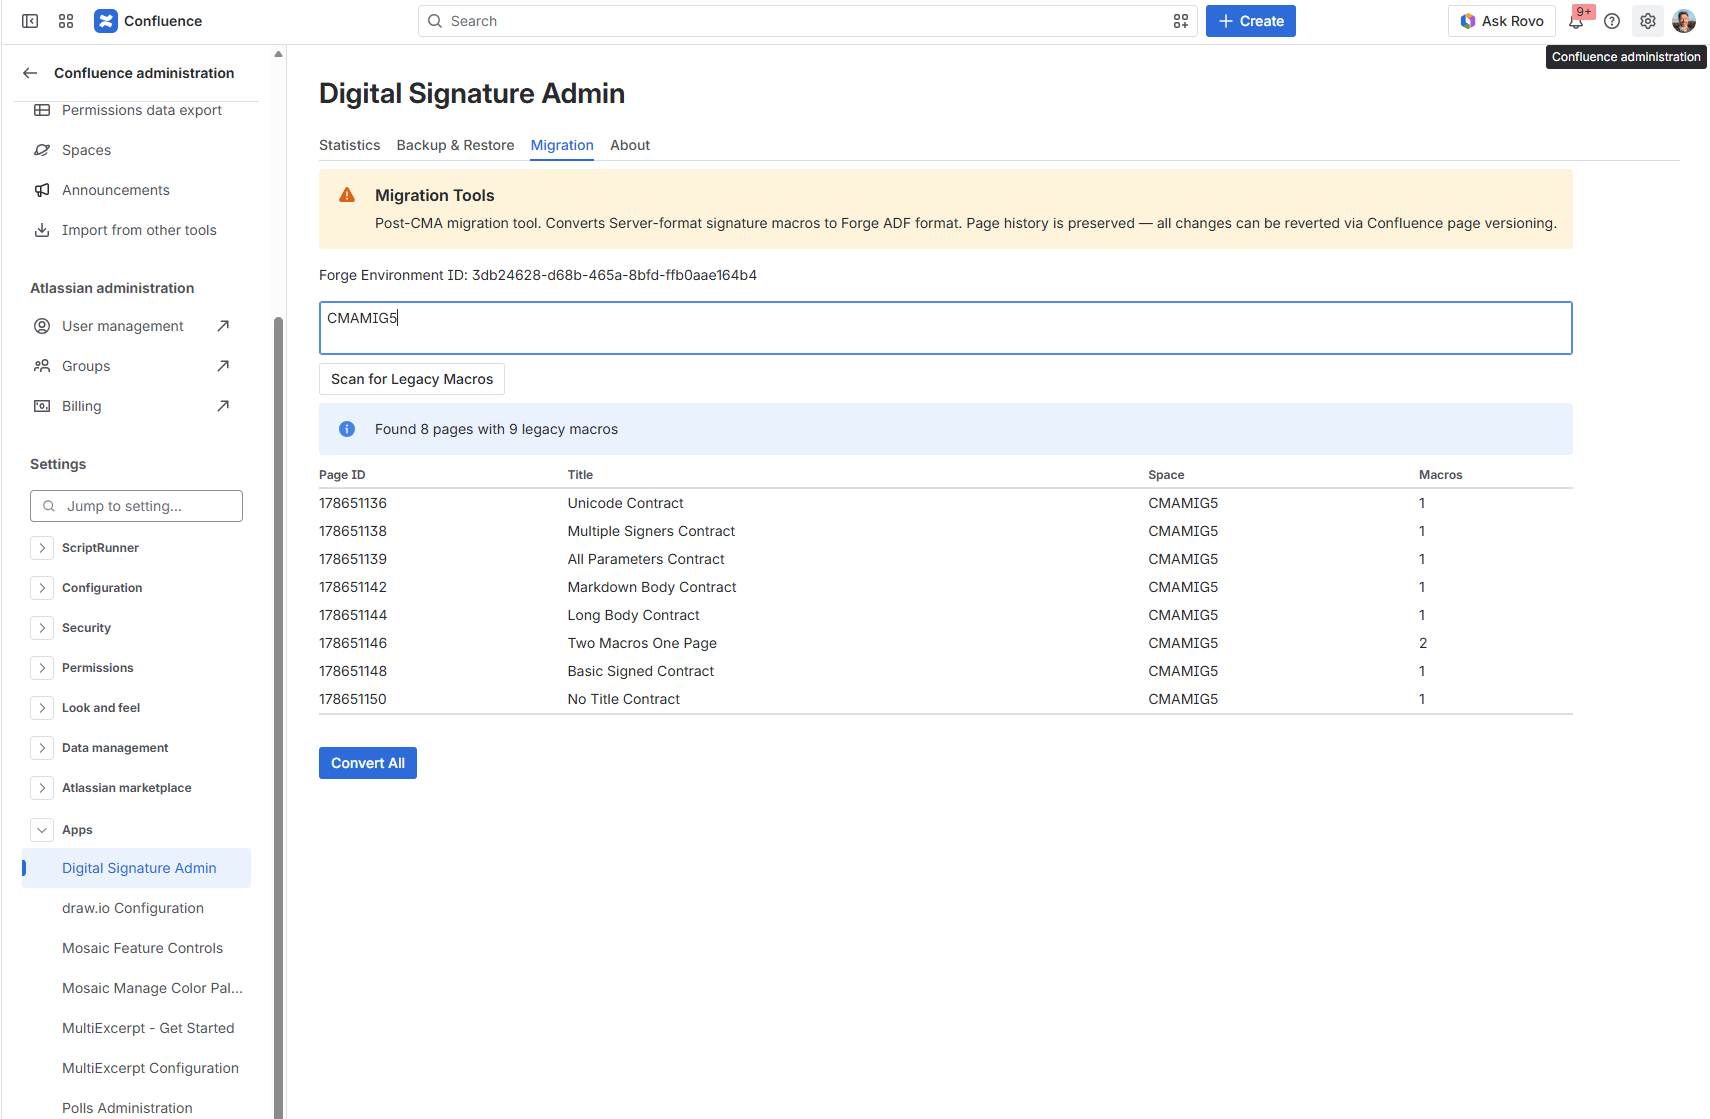Select the Two Macros One Page title
Image resolution: width=1710 pixels, height=1119 pixels.
click(642, 643)
